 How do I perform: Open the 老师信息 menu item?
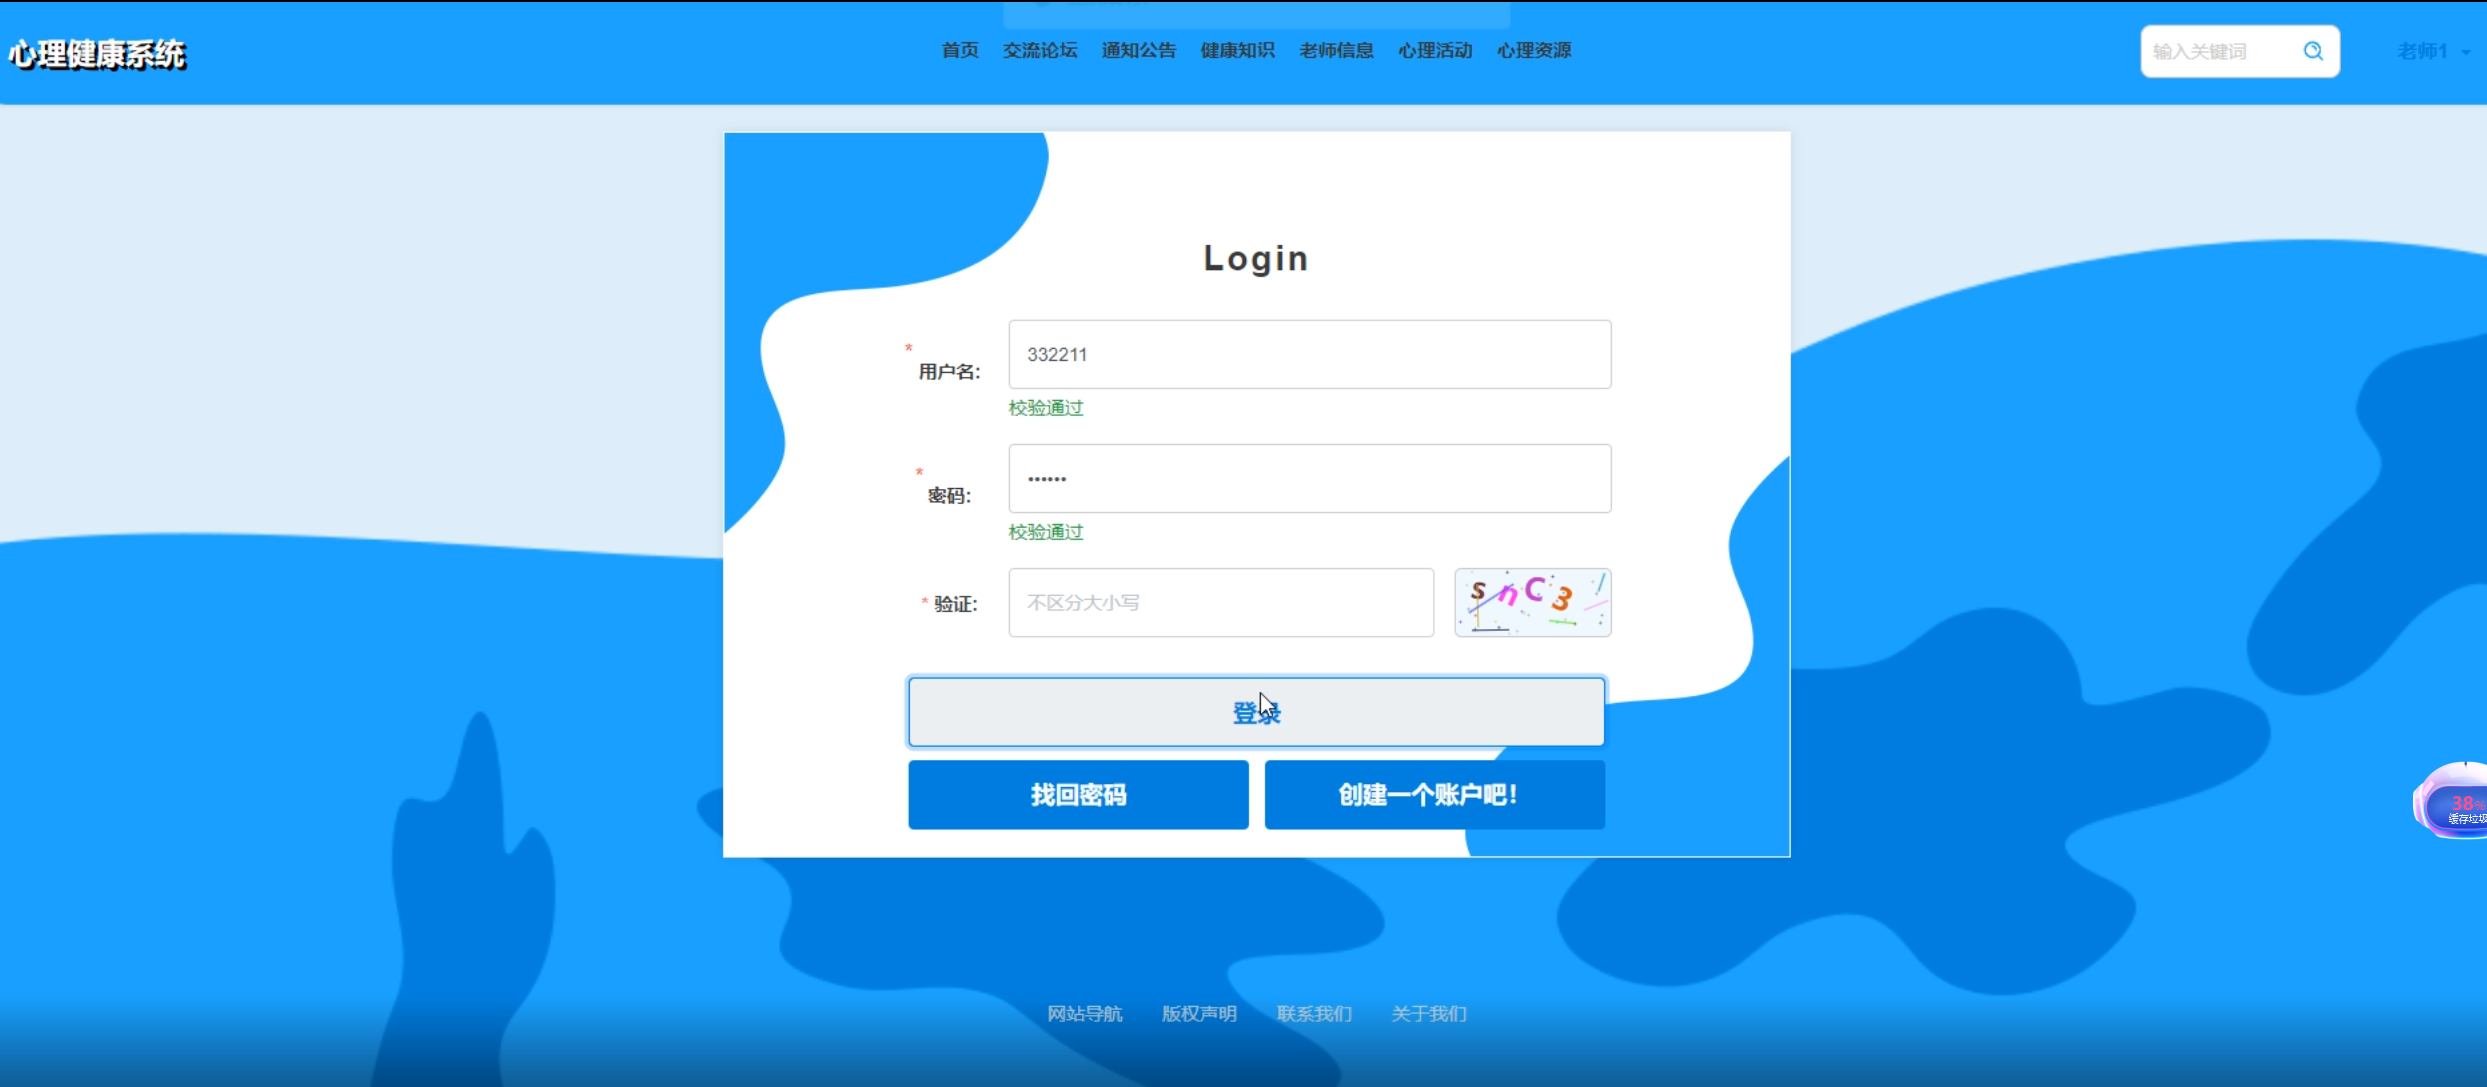tap(1336, 50)
